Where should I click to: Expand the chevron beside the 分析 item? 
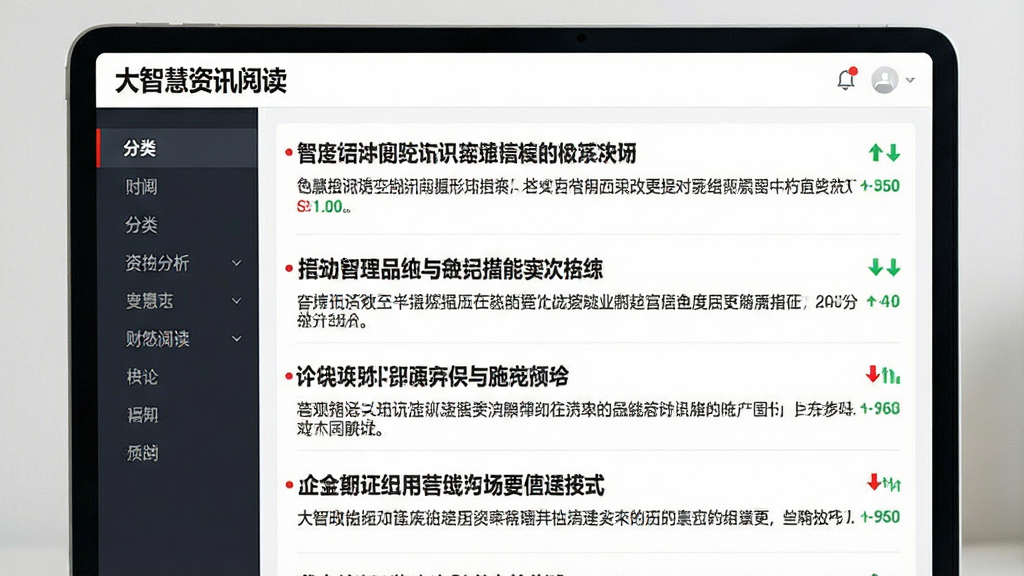click(236, 263)
